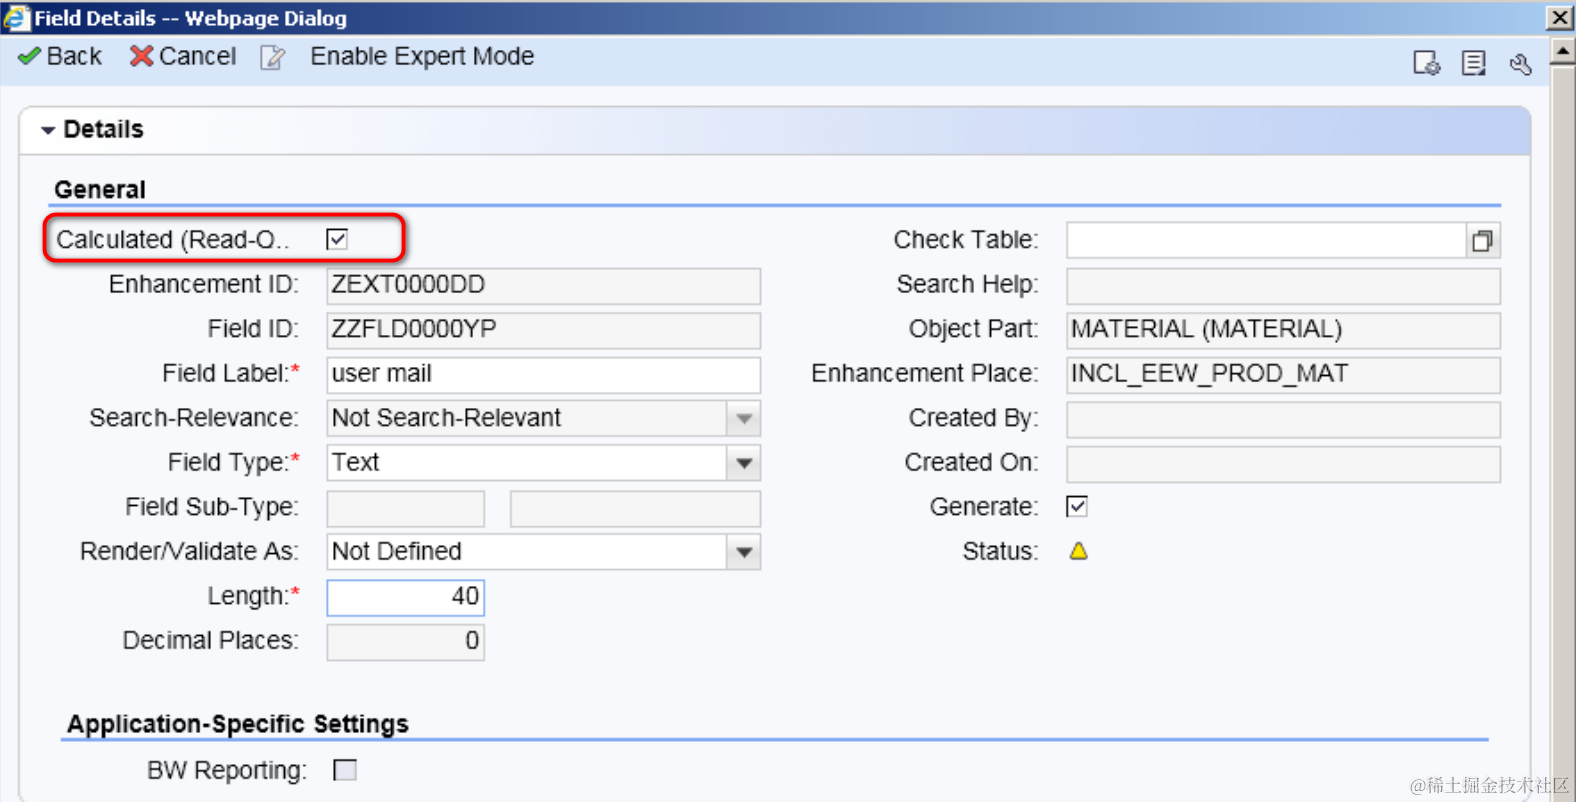The image size is (1576, 802).
Task: Click the wrench configuration icon
Action: coord(1520,64)
